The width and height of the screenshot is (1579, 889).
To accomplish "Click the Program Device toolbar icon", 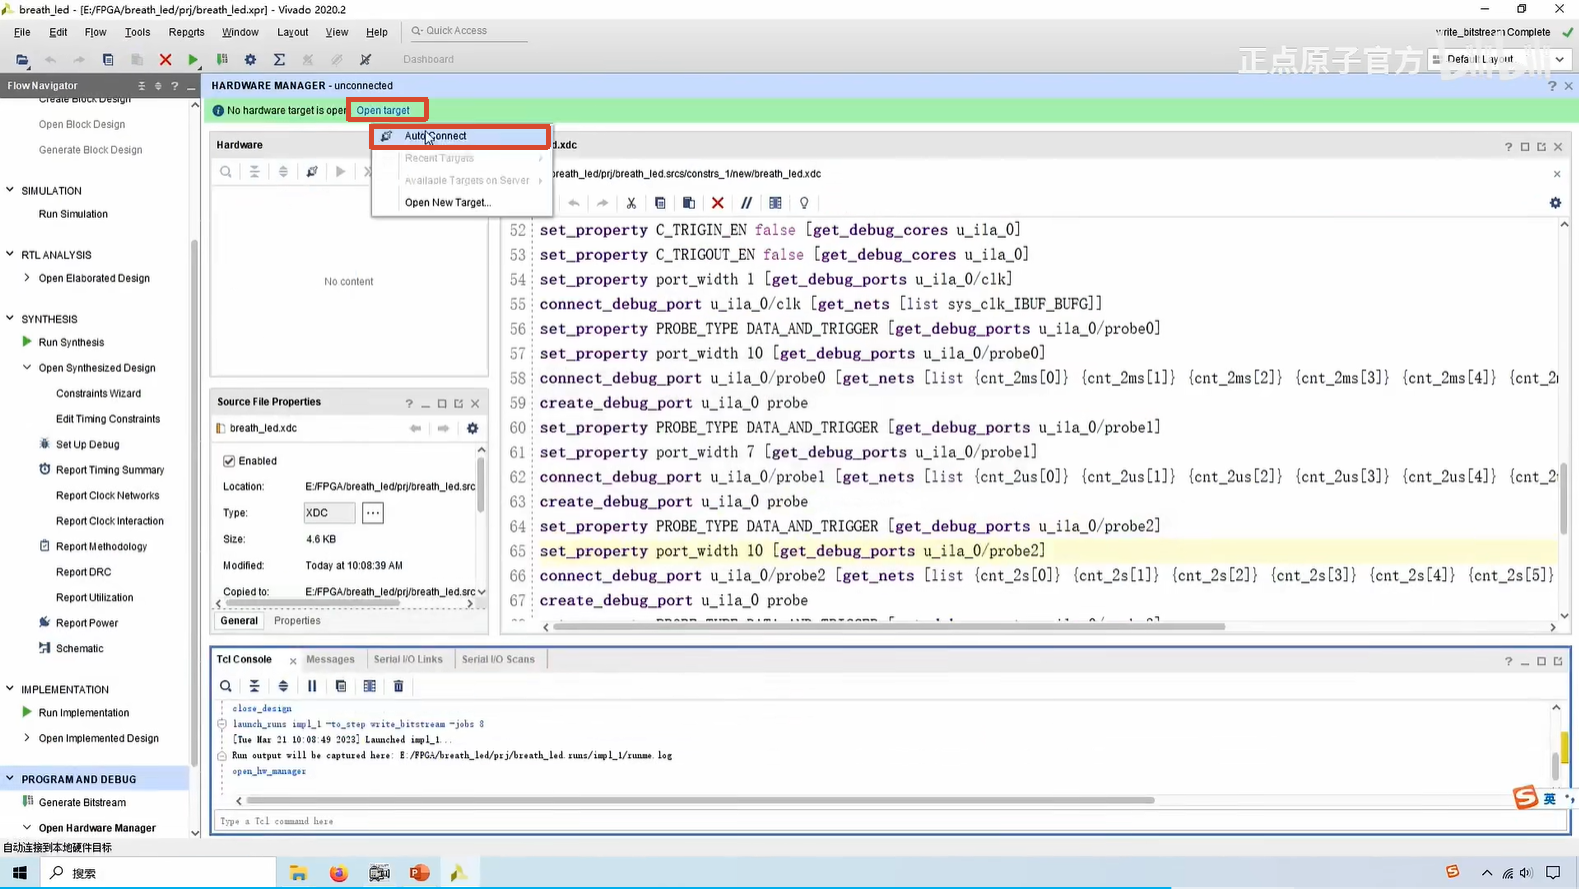I will [x=222, y=59].
